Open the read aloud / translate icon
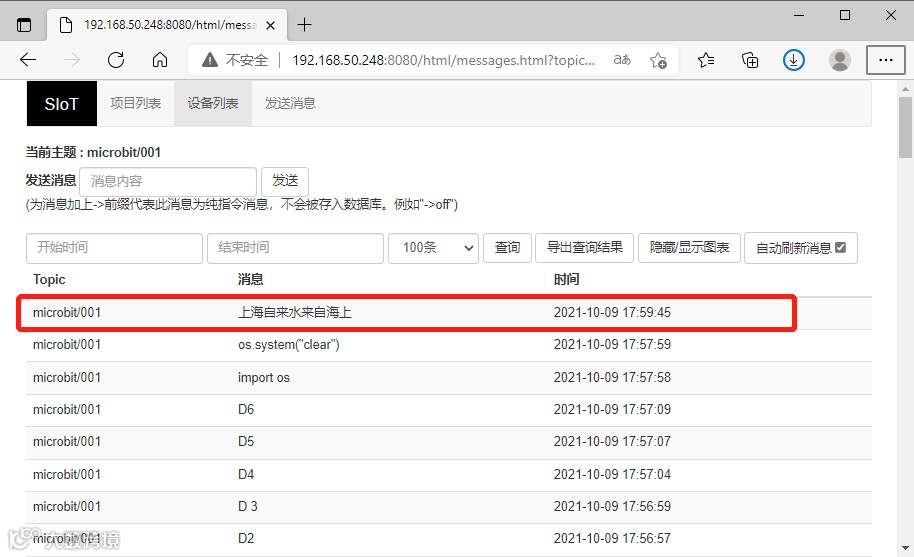The width and height of the screenshot is (914, 557). pyautogui.click(x=622, y=59)
